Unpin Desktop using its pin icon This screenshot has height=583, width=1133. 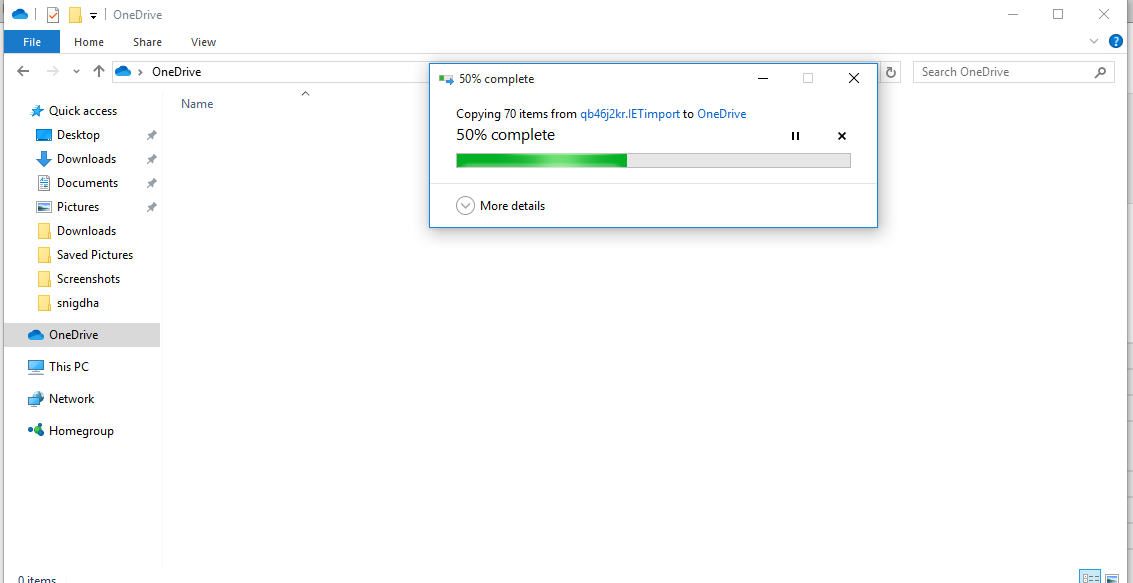click(x=151, y=135)
